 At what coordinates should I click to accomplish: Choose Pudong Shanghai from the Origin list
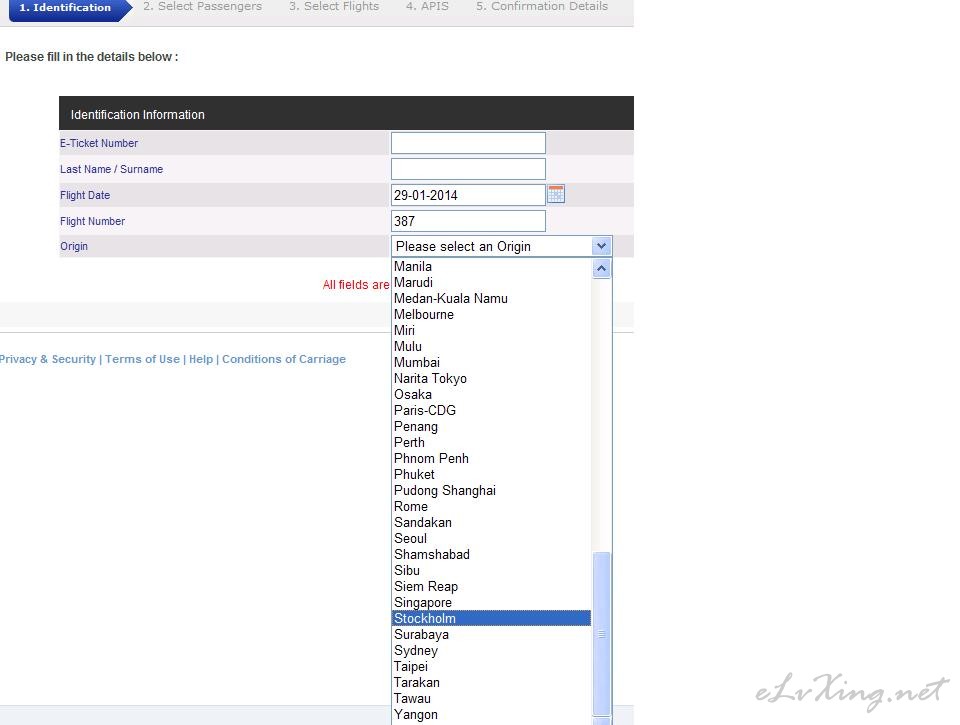[x=492, y=490]
